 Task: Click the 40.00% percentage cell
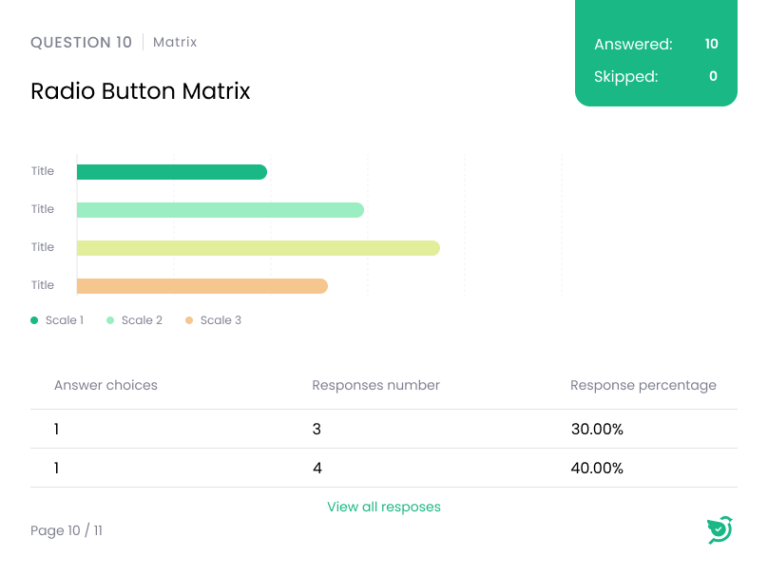(596, 468)
